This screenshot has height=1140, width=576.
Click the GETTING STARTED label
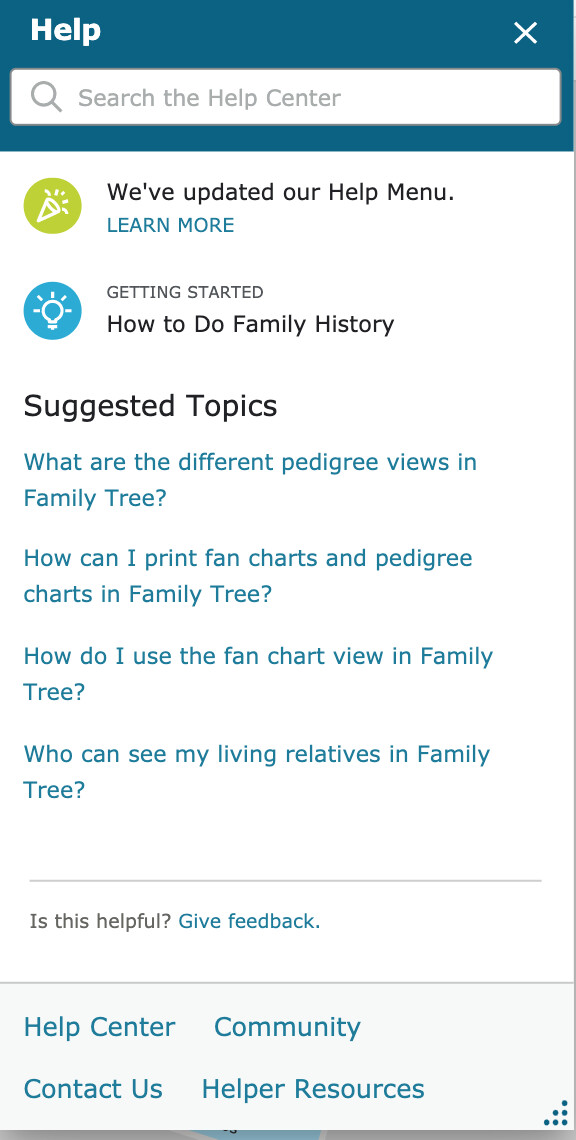click(185, 292)
